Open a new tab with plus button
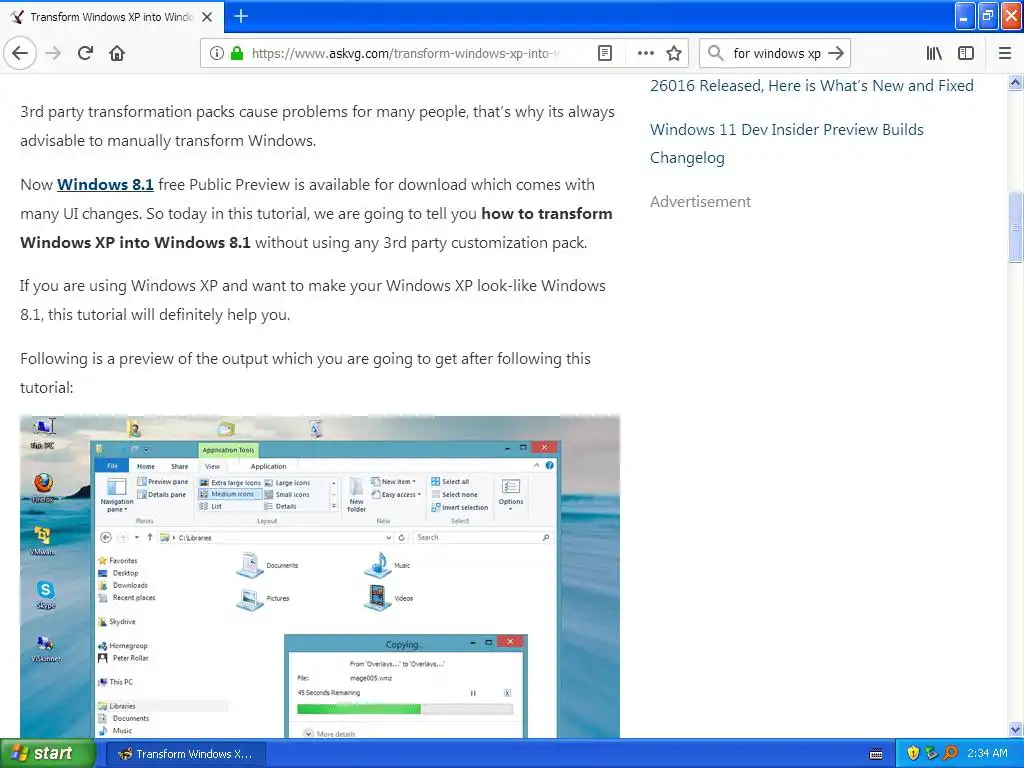 (241, 16)
